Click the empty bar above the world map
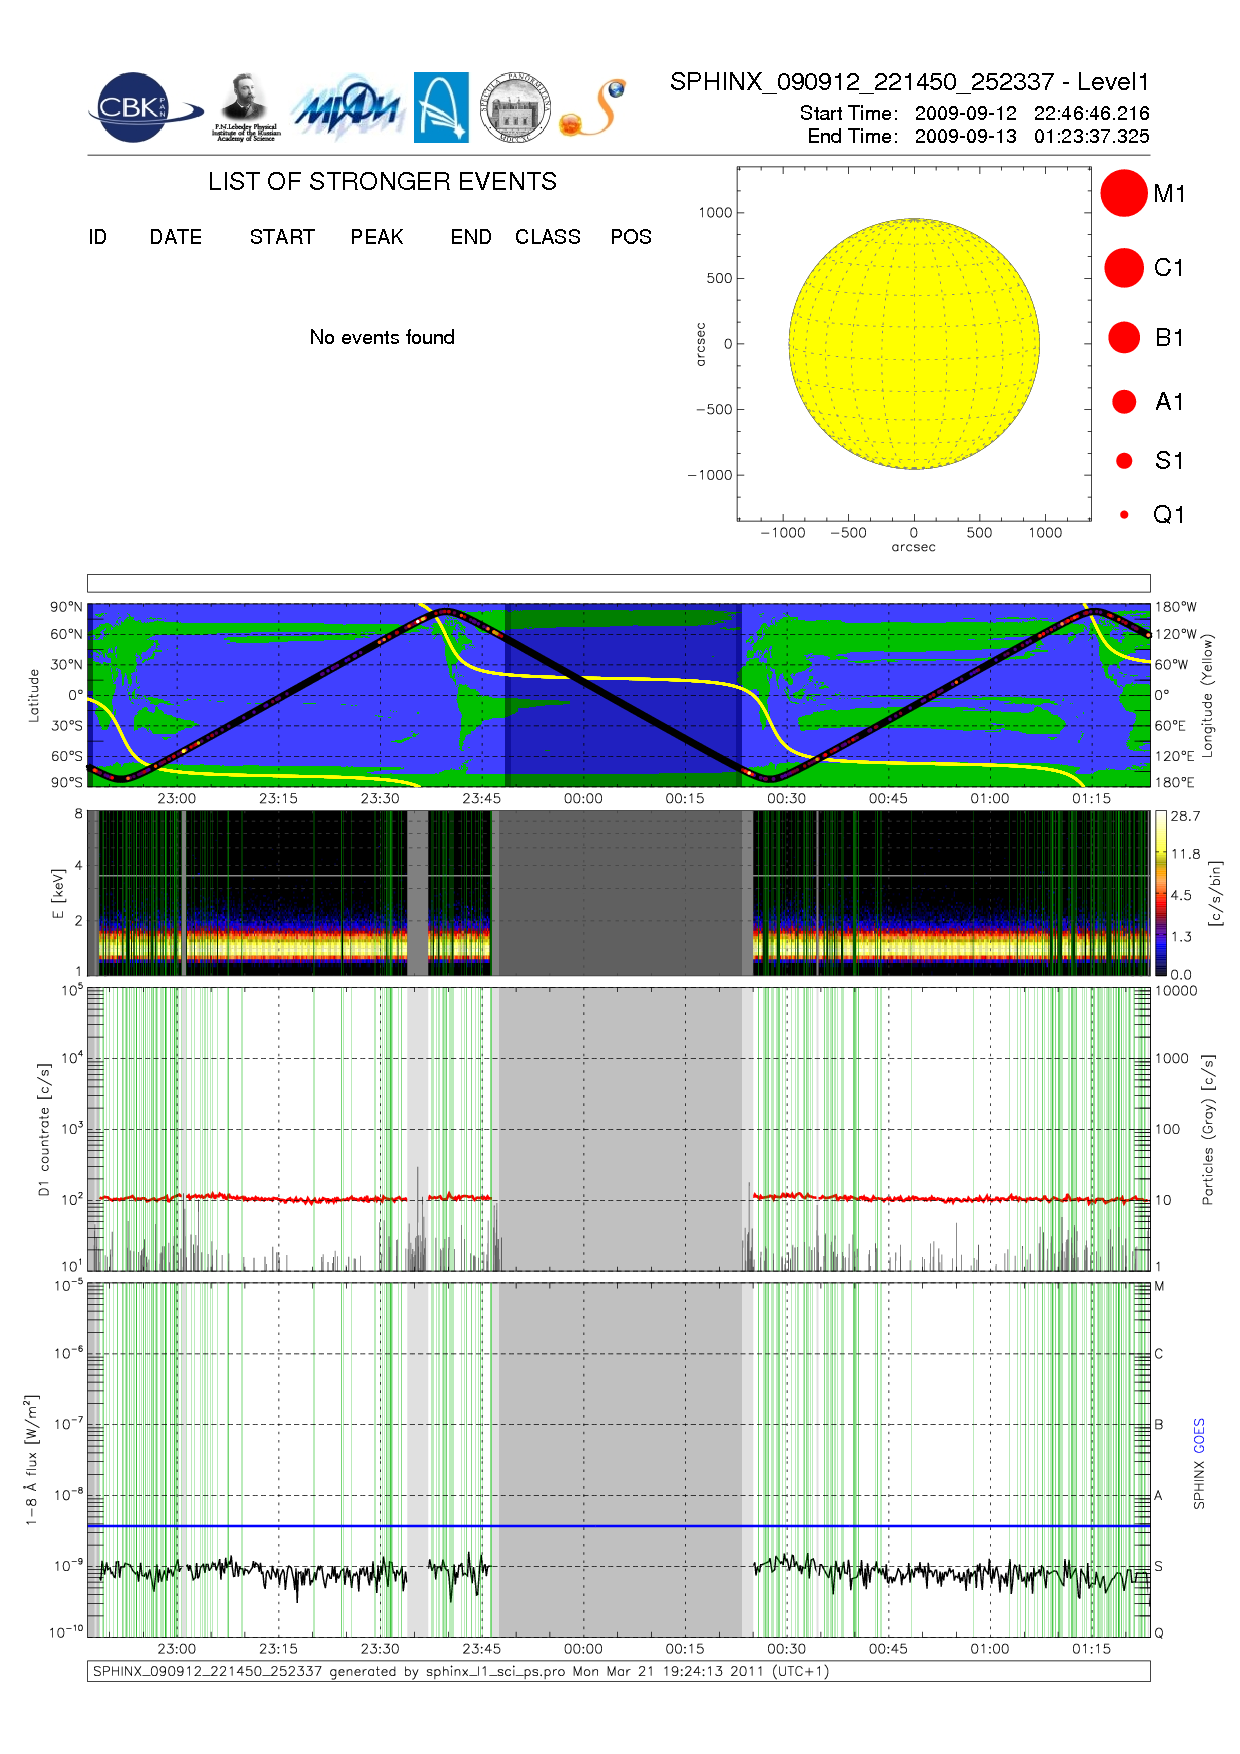 [618, 583]
